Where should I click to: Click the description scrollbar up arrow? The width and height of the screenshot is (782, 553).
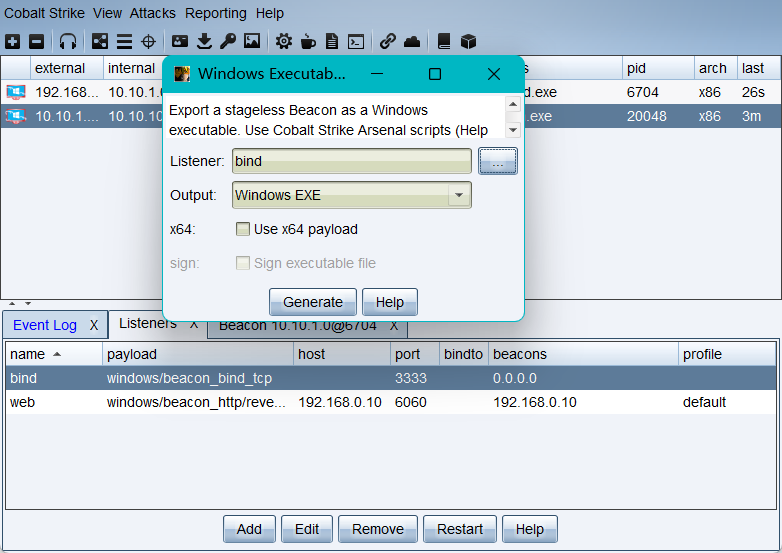pos(513,104)
